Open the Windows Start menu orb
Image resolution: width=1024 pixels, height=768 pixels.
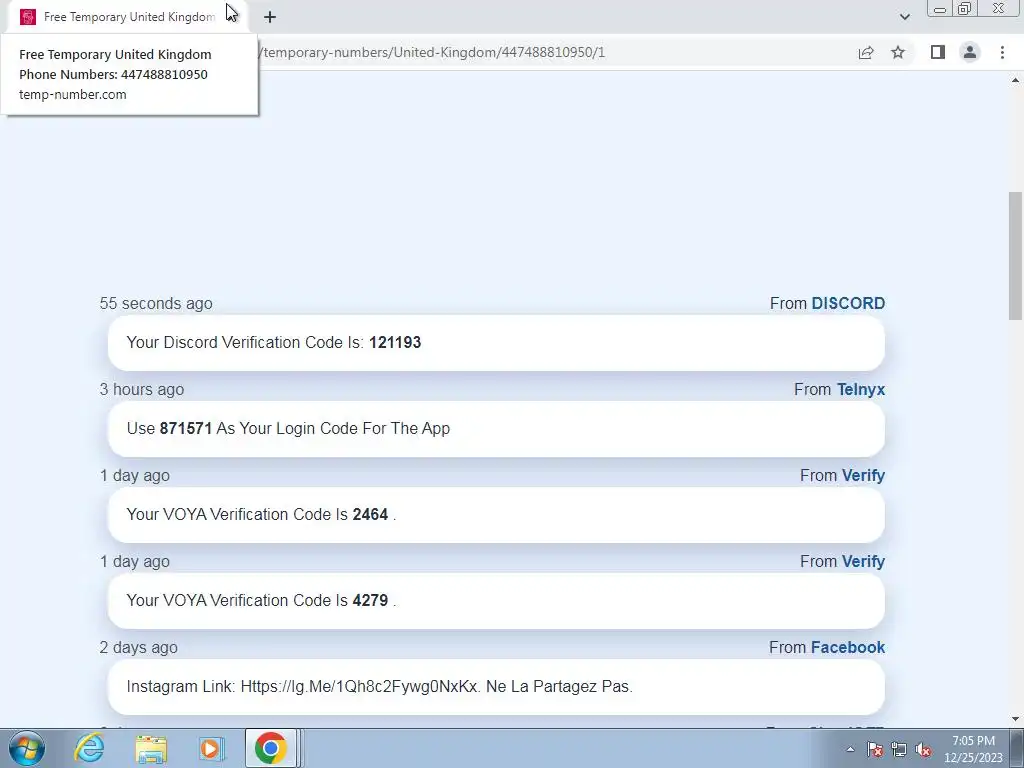27,748
